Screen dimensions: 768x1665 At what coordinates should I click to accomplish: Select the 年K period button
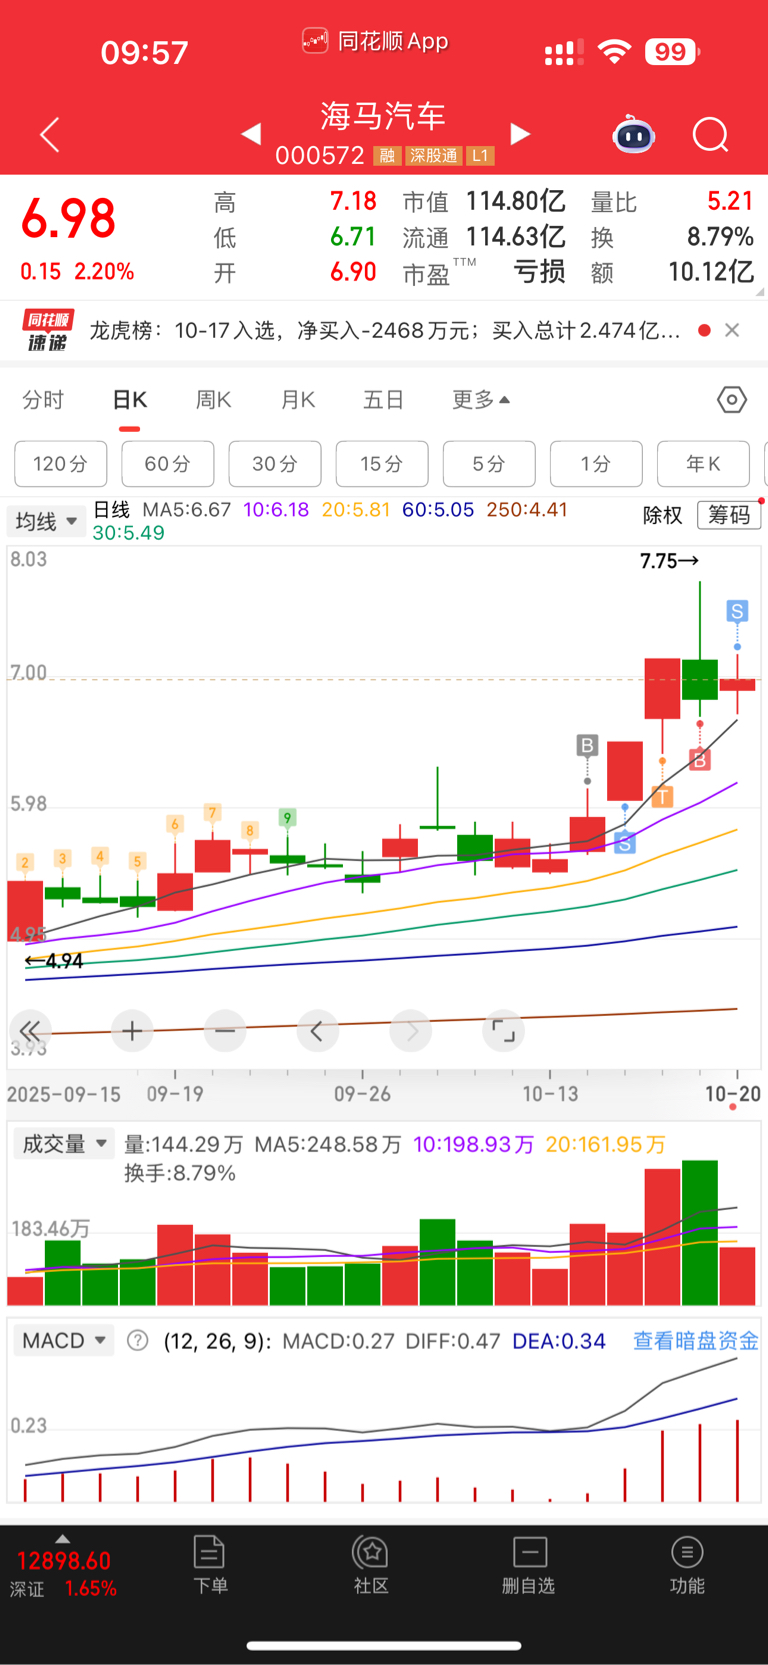point(703,464)
